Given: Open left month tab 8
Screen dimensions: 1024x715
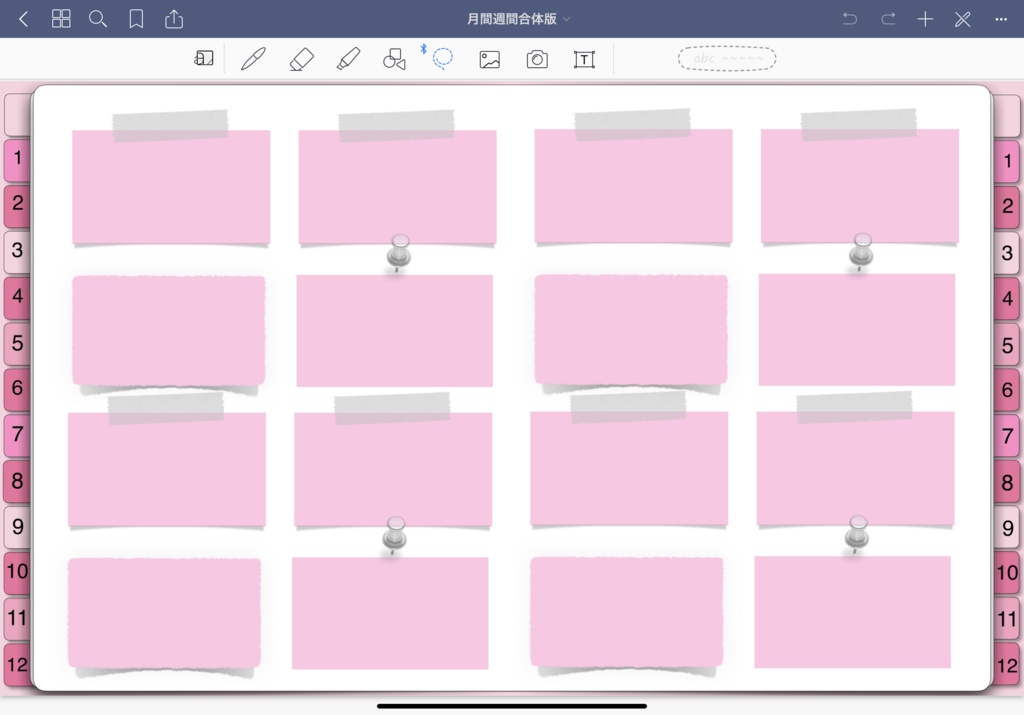Looking at the screenshot, I should [x=18, y=481].
